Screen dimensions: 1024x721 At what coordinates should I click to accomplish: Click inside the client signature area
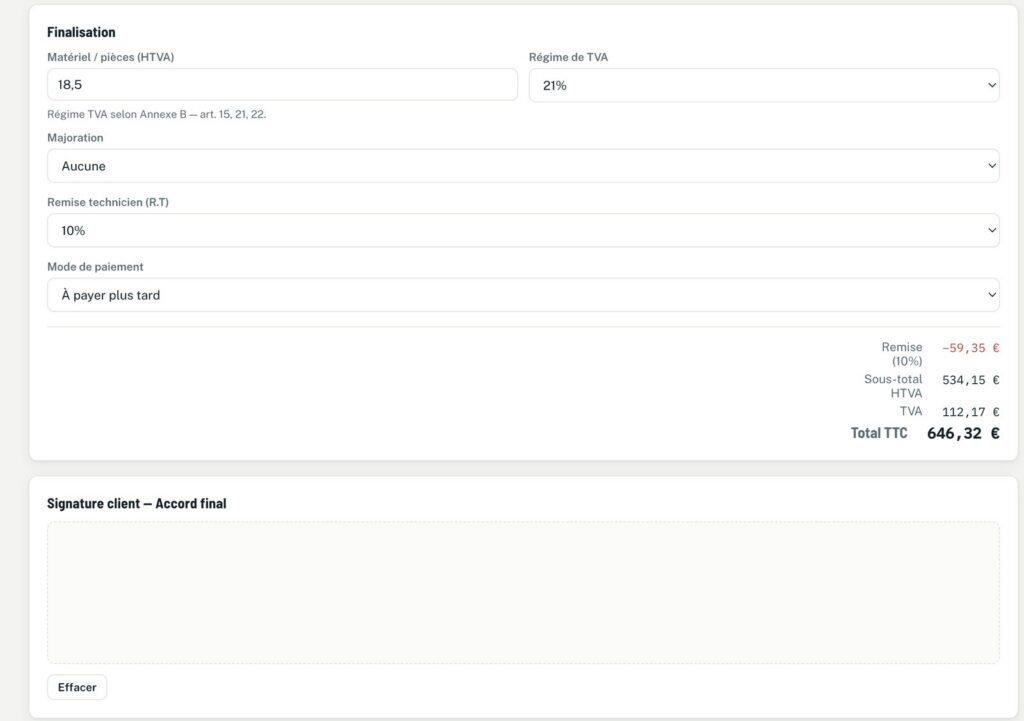[x=523, y=593]
